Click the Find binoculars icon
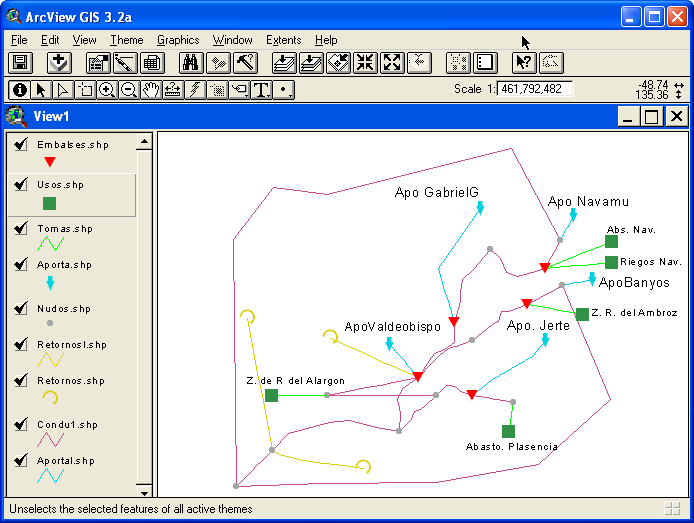The width and height of the screenshot is (694, 523). pos(191,63)
